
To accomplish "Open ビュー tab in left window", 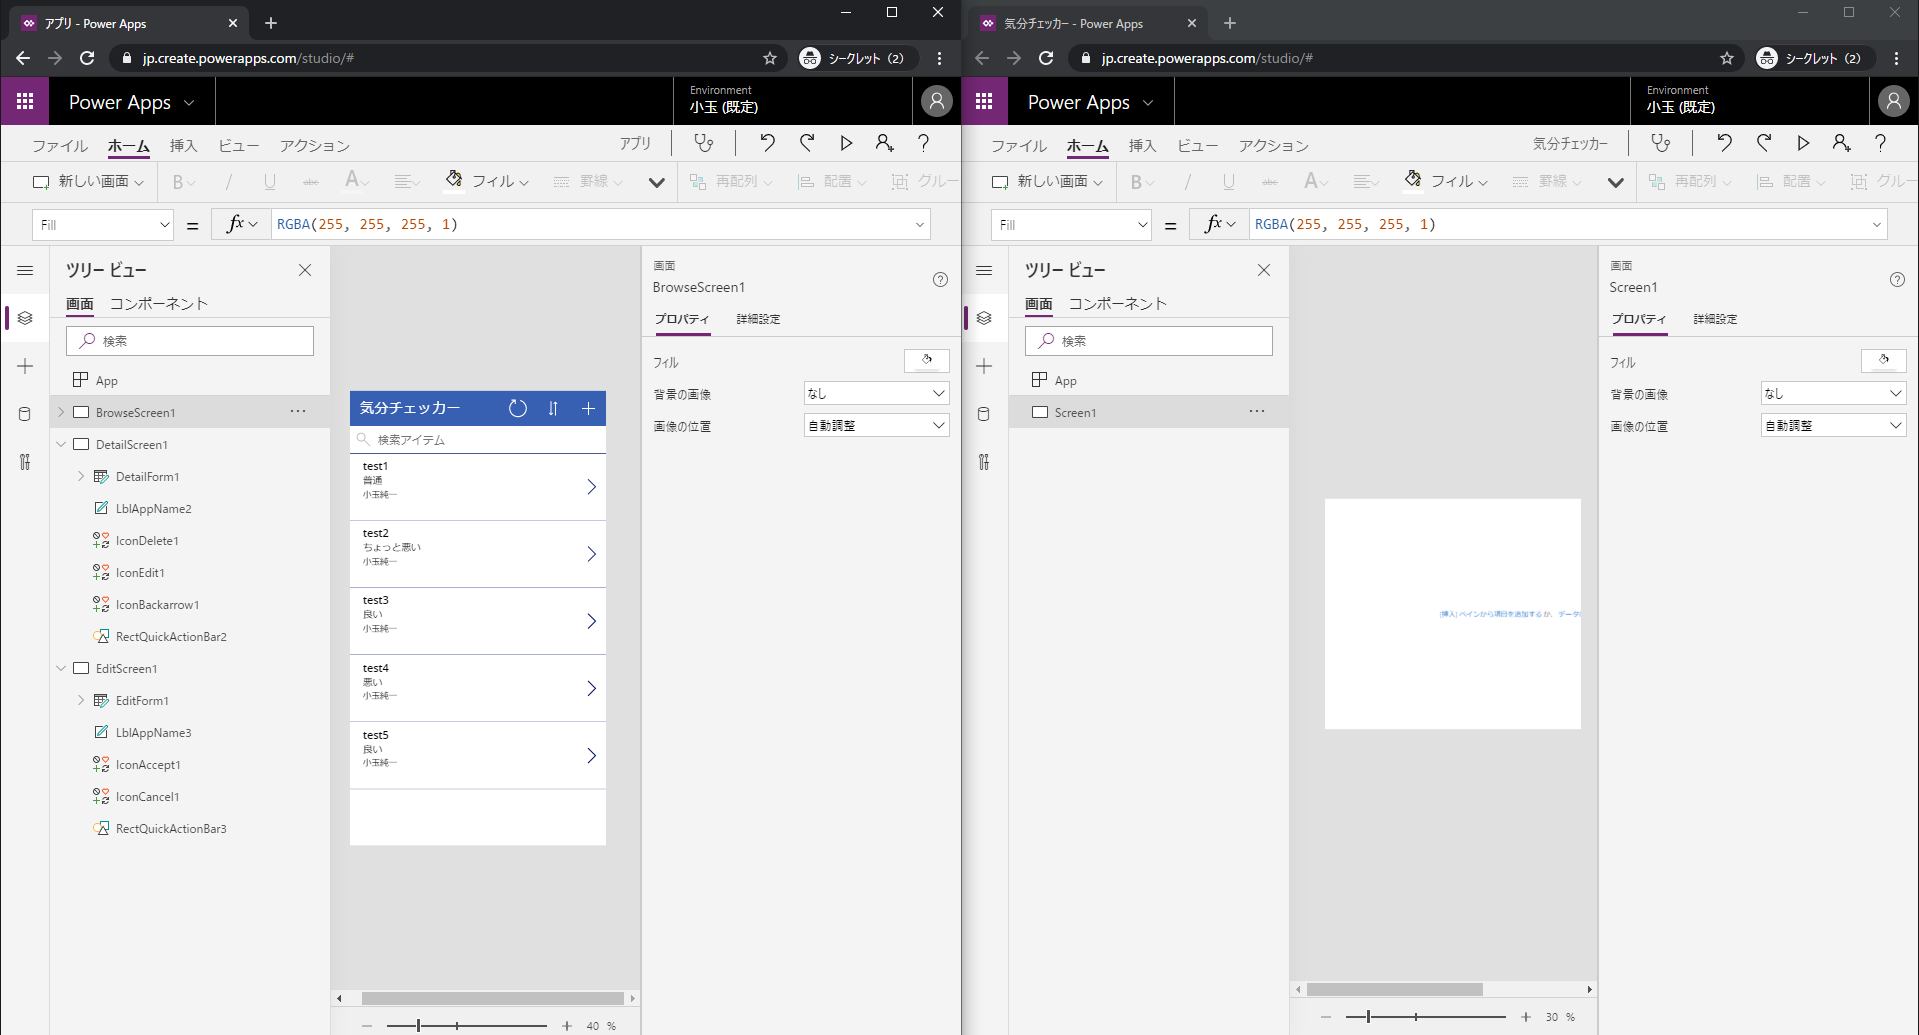I will 239,146.
